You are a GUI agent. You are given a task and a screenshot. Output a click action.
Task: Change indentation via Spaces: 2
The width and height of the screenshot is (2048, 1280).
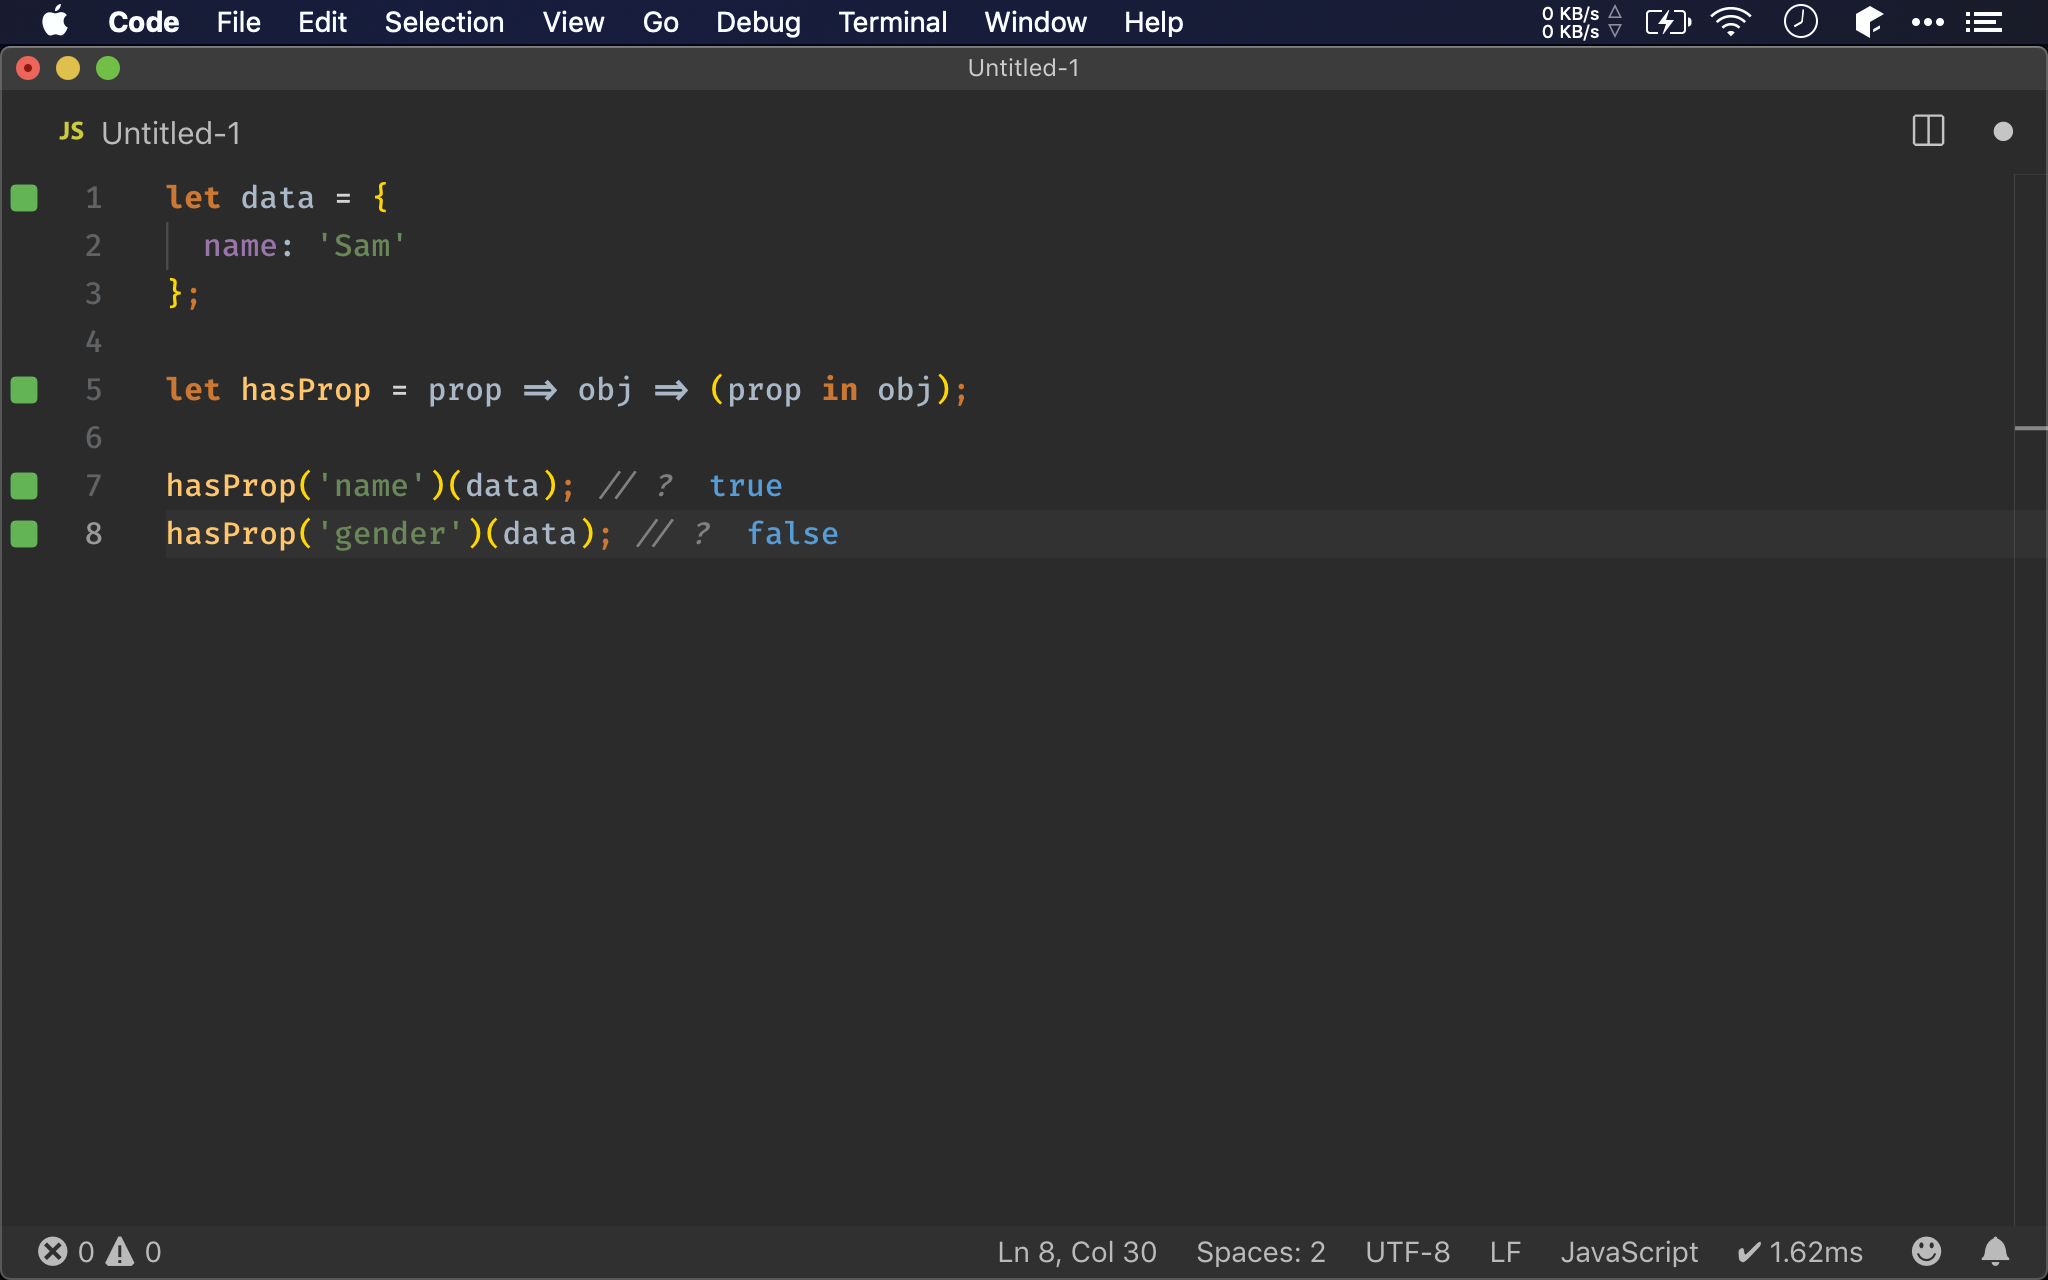[1260, 1252]
